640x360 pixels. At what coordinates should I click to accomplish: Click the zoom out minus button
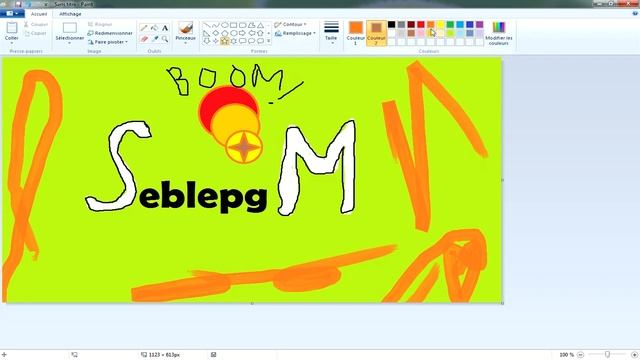[x=580, y=355]
